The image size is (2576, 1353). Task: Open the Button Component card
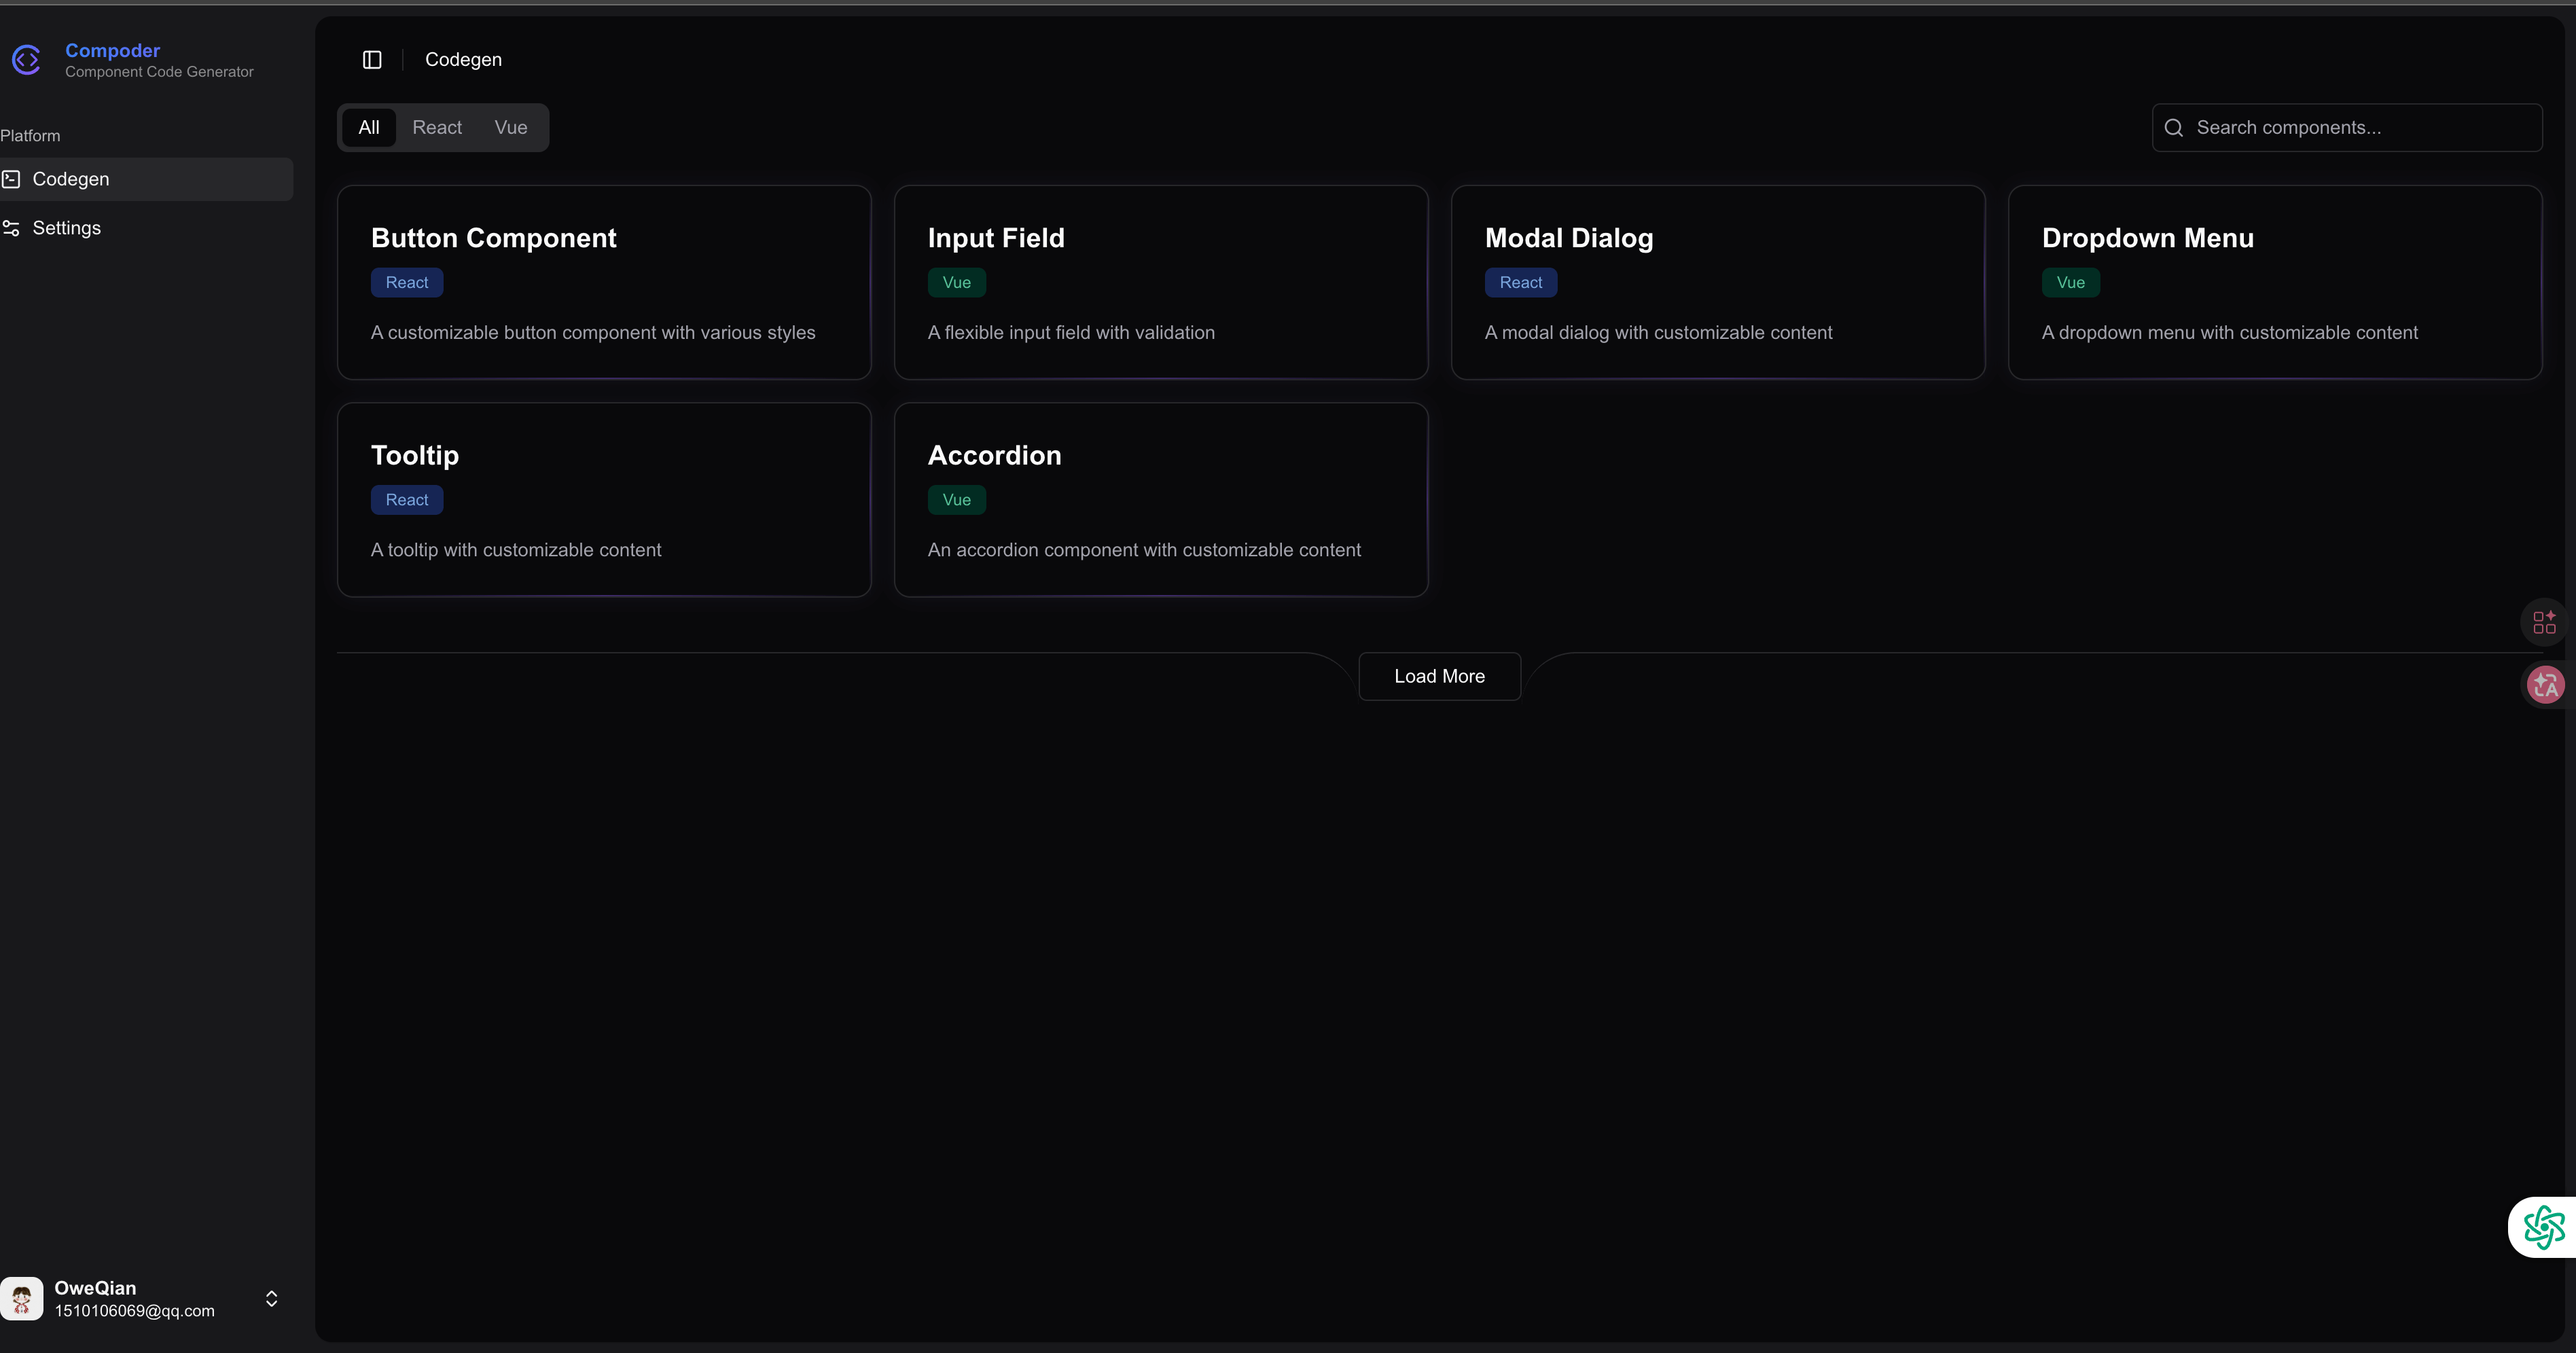click(x=604, y=282)
